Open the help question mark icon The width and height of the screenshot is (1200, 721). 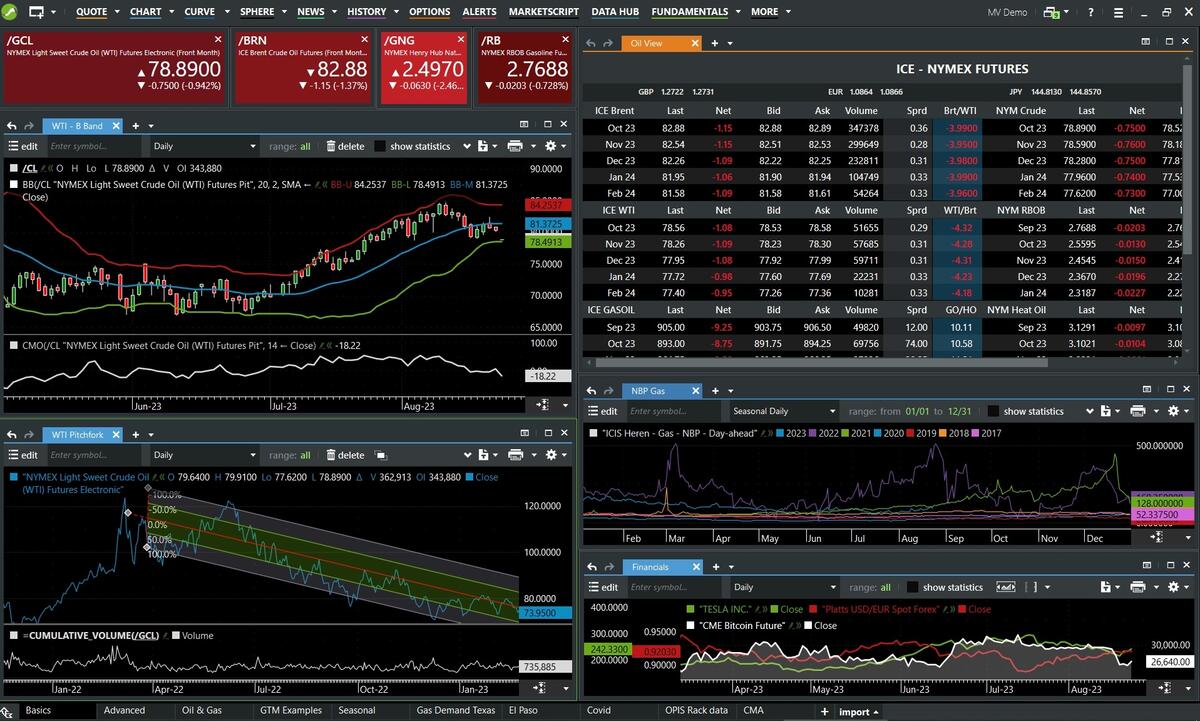click(x=1091, y=12)
